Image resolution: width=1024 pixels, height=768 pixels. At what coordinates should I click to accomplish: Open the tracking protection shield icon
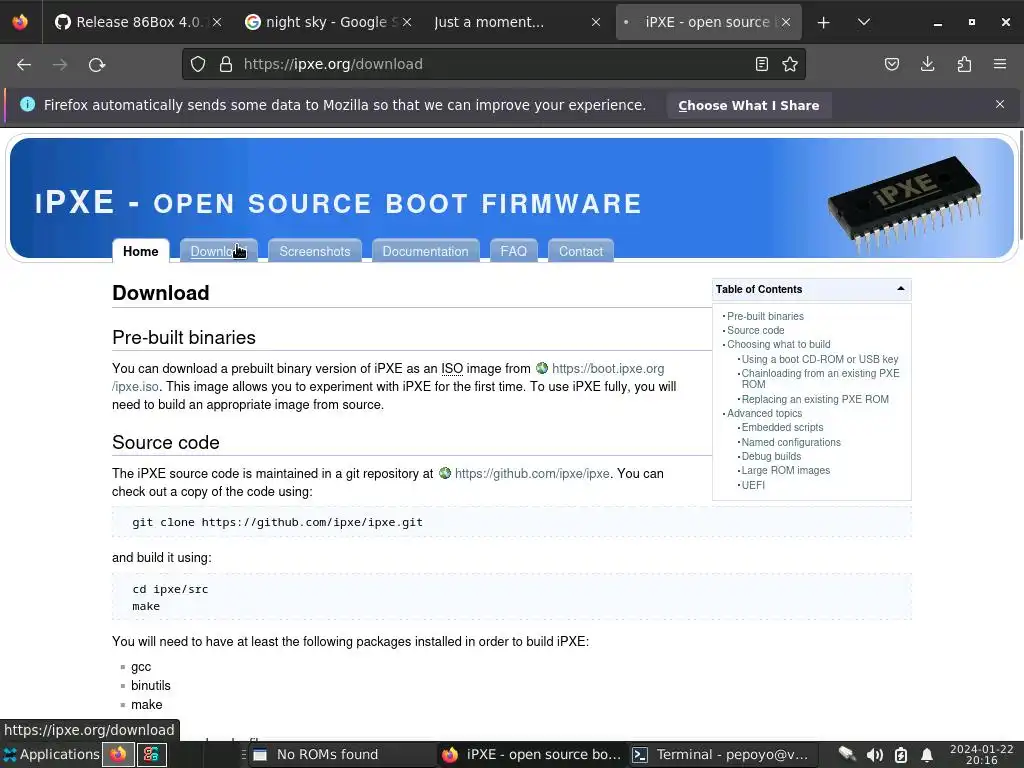[x=198, y=64]
